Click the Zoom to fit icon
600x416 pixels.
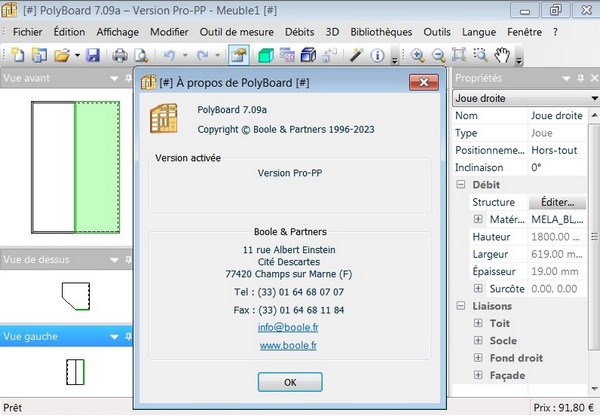(459, 55)
